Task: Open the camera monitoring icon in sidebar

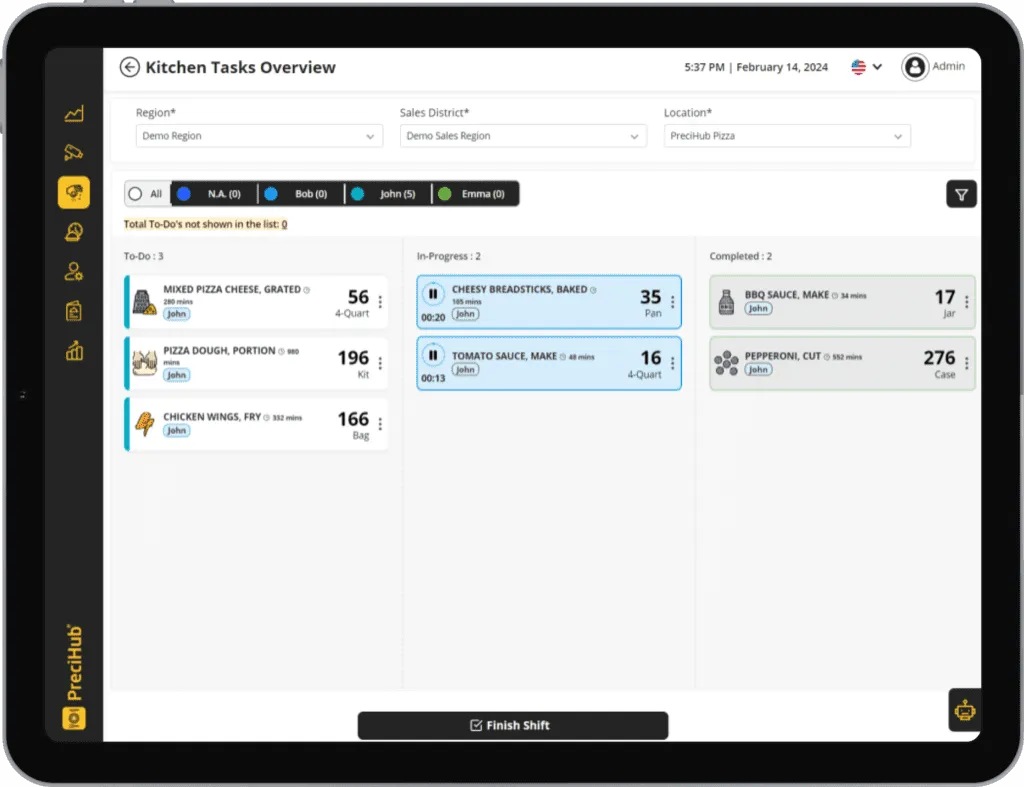Action: 74,153
